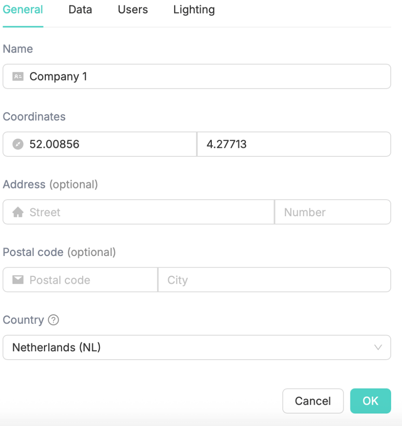Switch to the Users tab
Image resolution: width=402 pixels, height=426 pixels.
pos(133,10)
